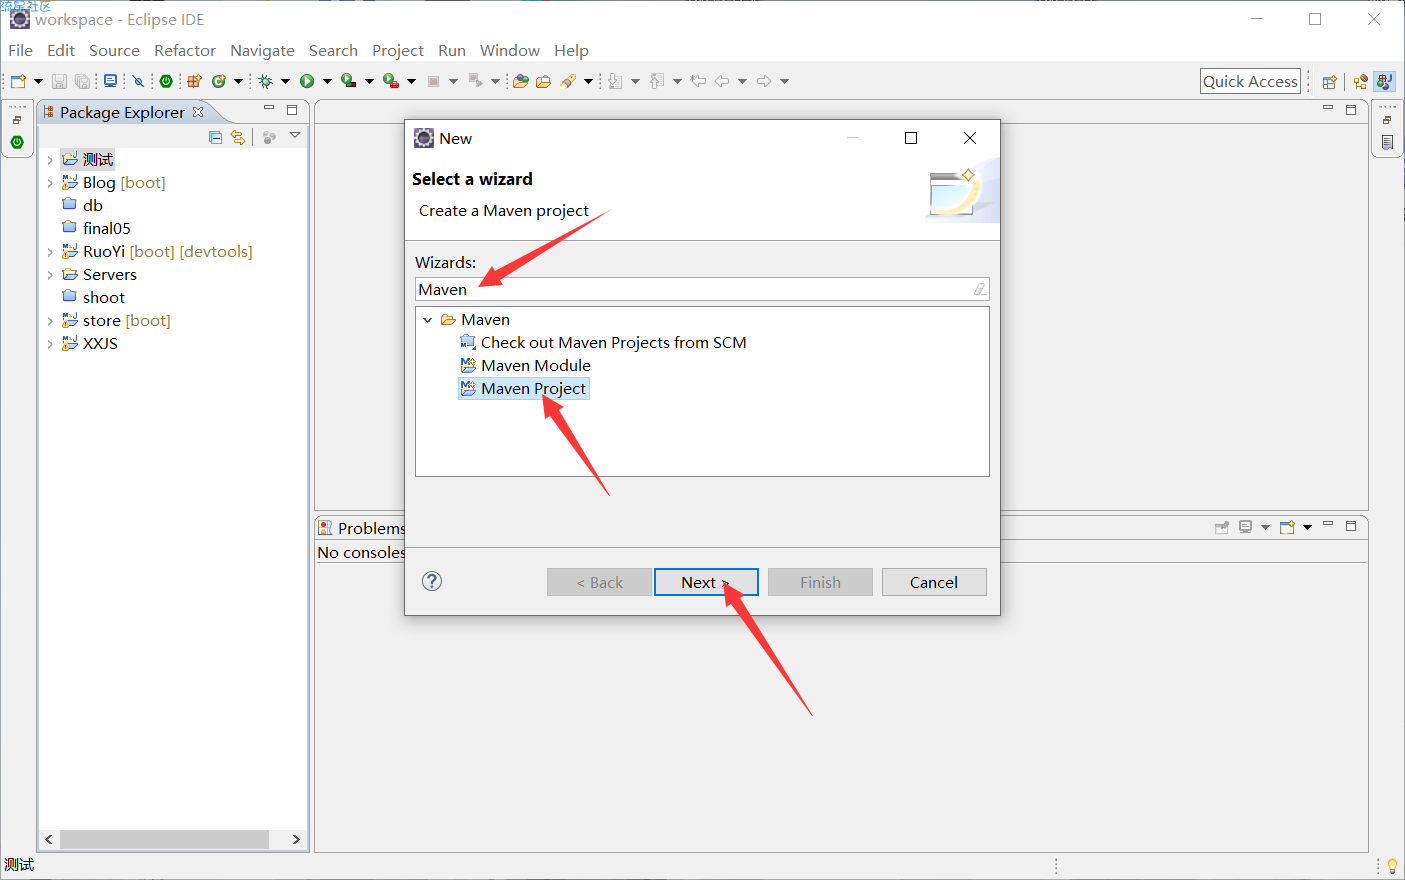Screen dimensions: 1405x880
Task: Click the Task List icon in right trim
Action: (1387, 143)
